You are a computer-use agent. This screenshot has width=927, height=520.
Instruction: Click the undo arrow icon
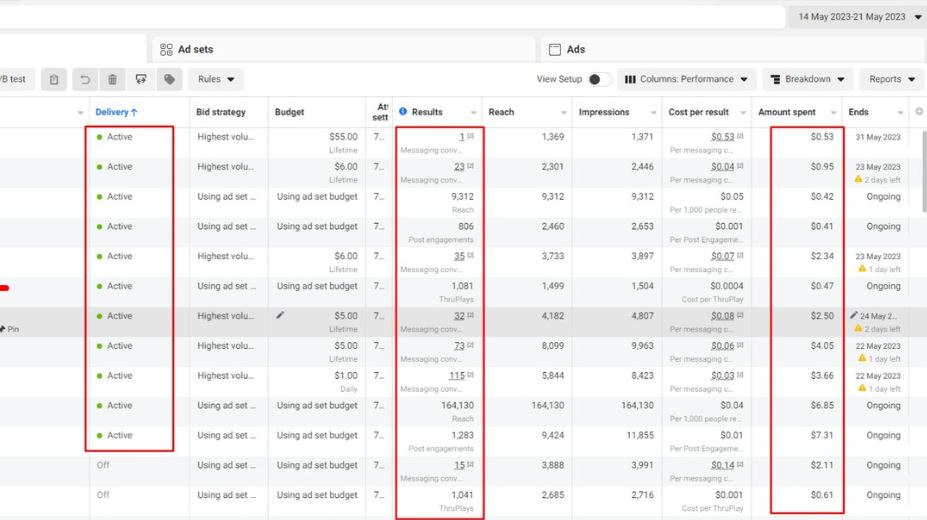pos(85,79)
